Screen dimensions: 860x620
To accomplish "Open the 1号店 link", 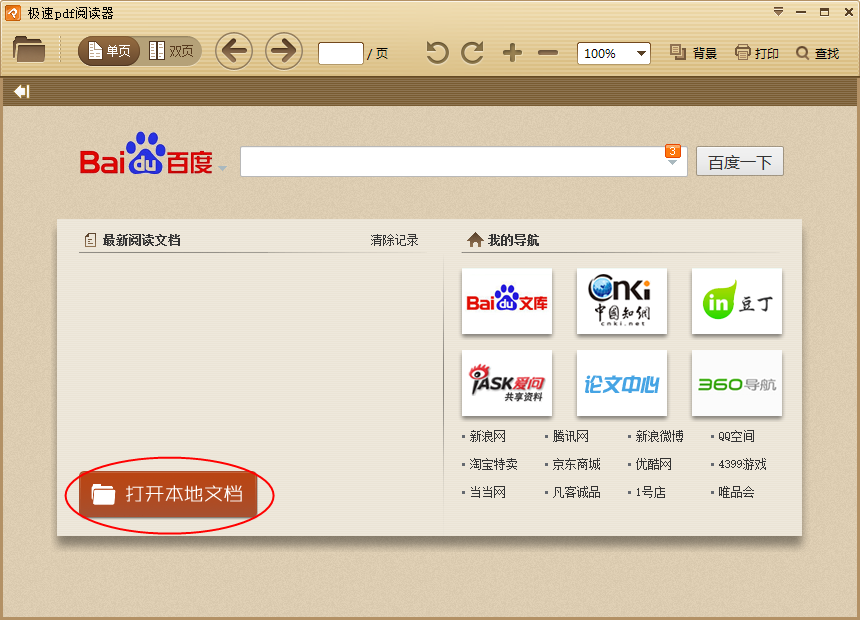I will (650, 492).
